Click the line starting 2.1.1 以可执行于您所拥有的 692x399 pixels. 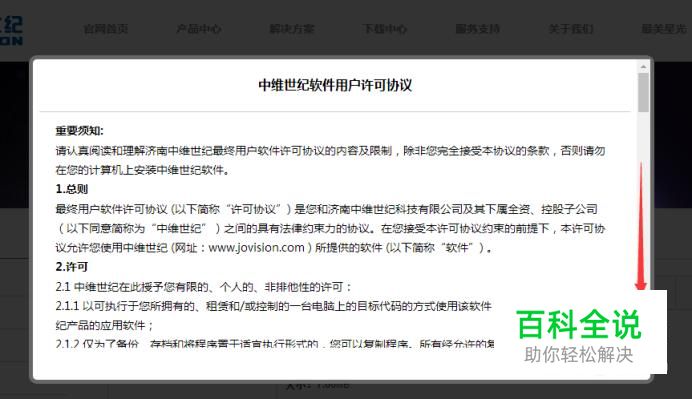click(x=274, y=306)
